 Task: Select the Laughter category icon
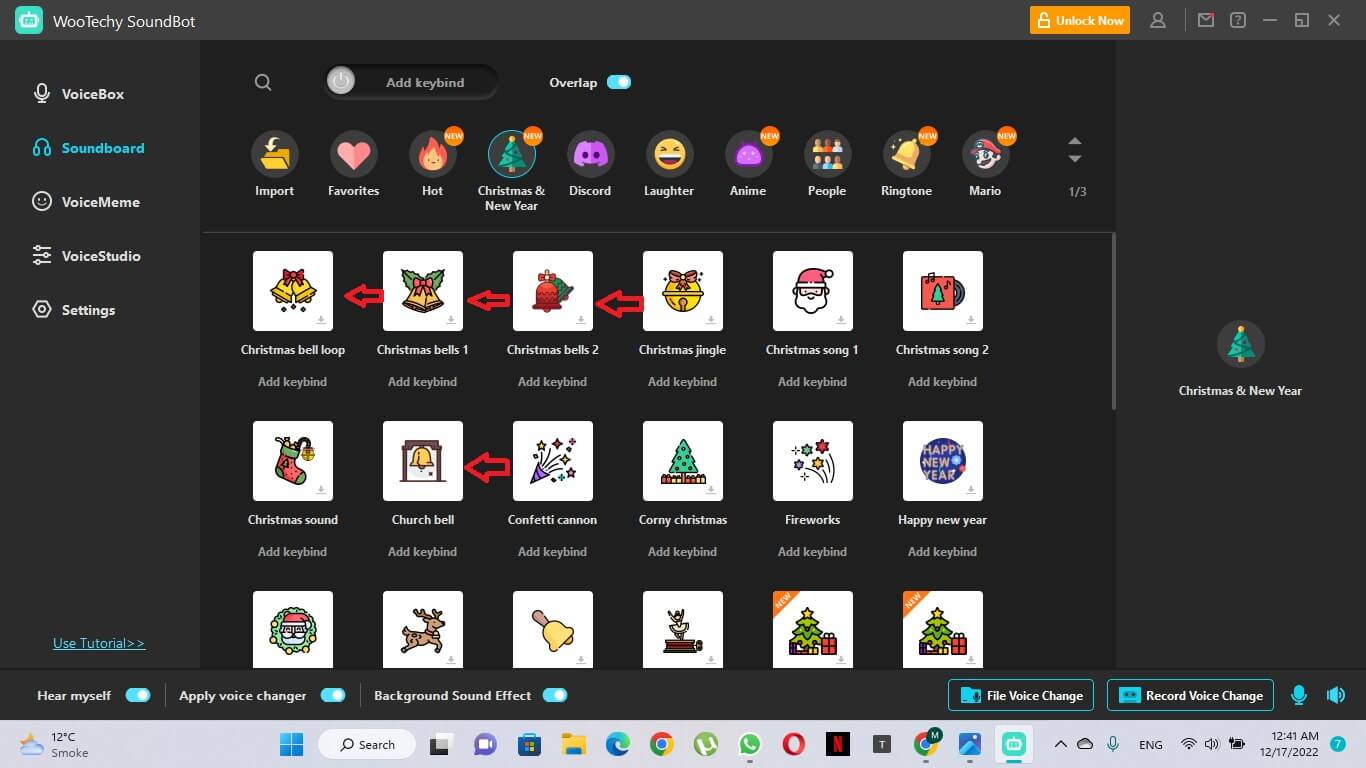coord(669,155)
